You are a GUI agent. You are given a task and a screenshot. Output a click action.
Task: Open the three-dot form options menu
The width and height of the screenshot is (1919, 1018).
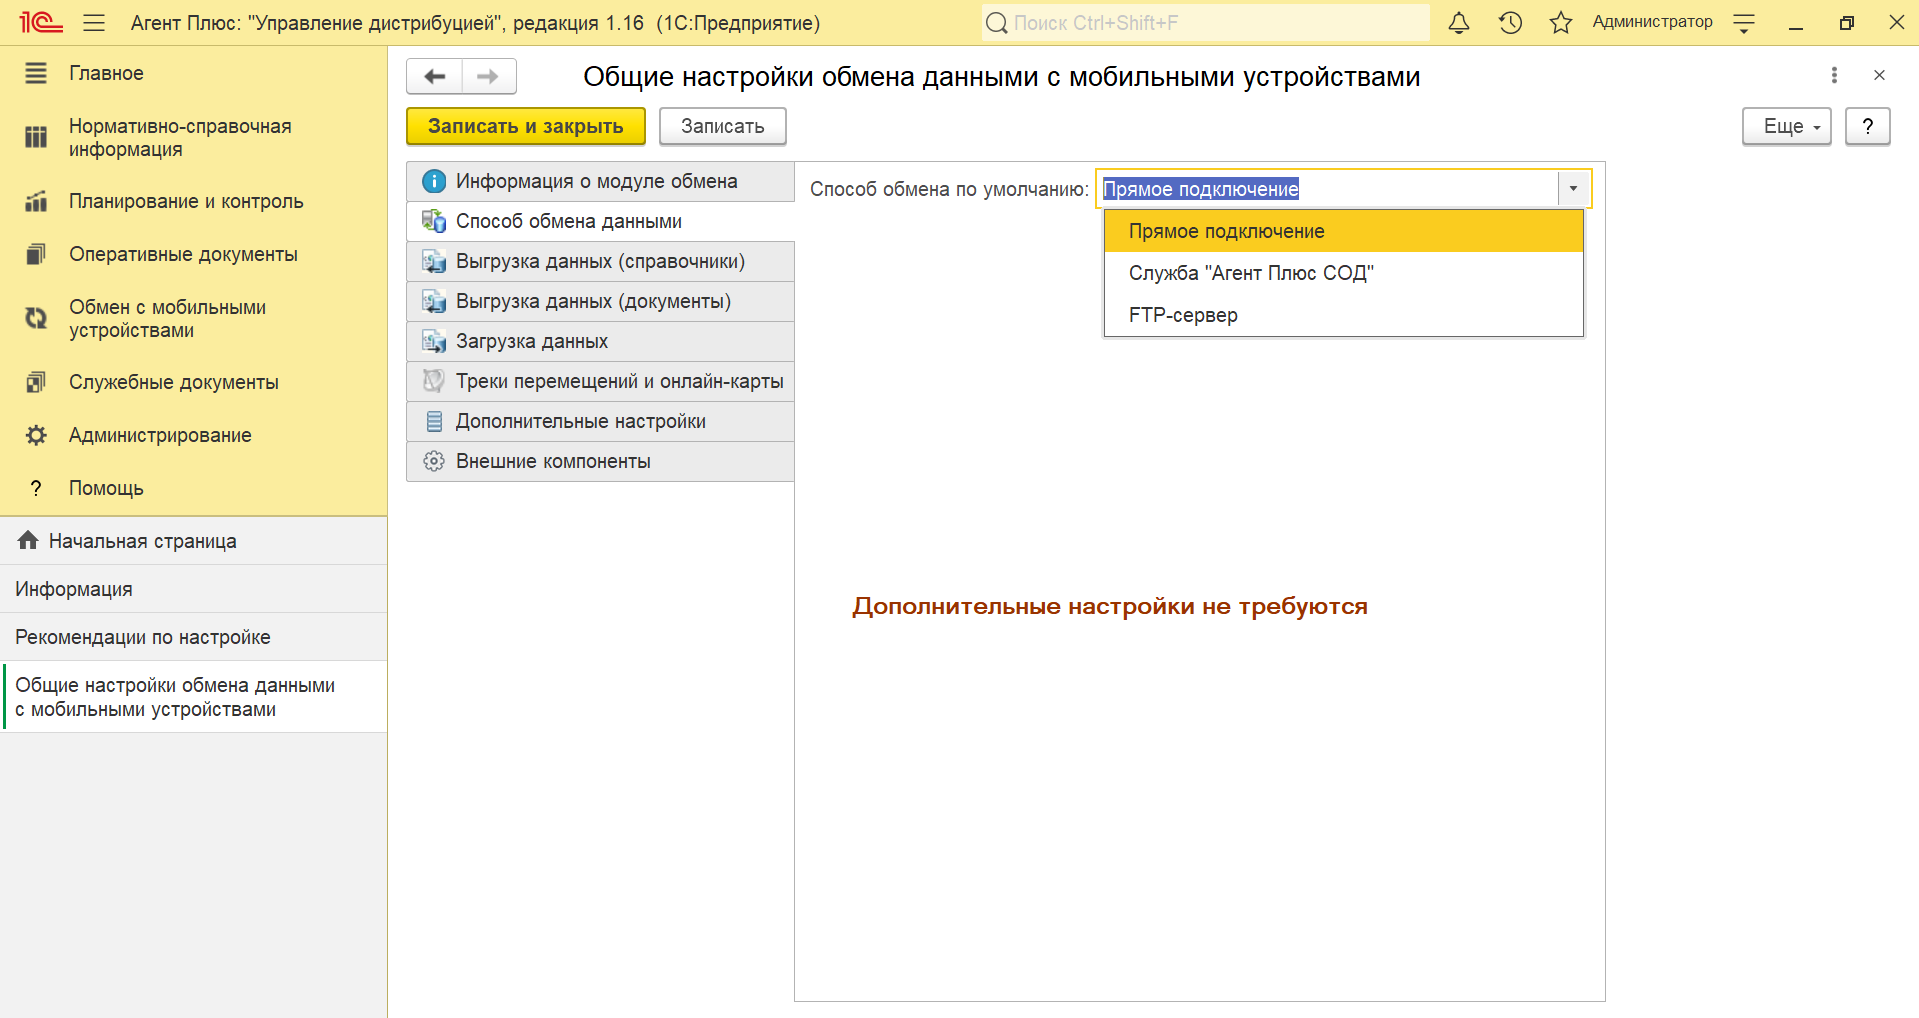point(1833,75)
